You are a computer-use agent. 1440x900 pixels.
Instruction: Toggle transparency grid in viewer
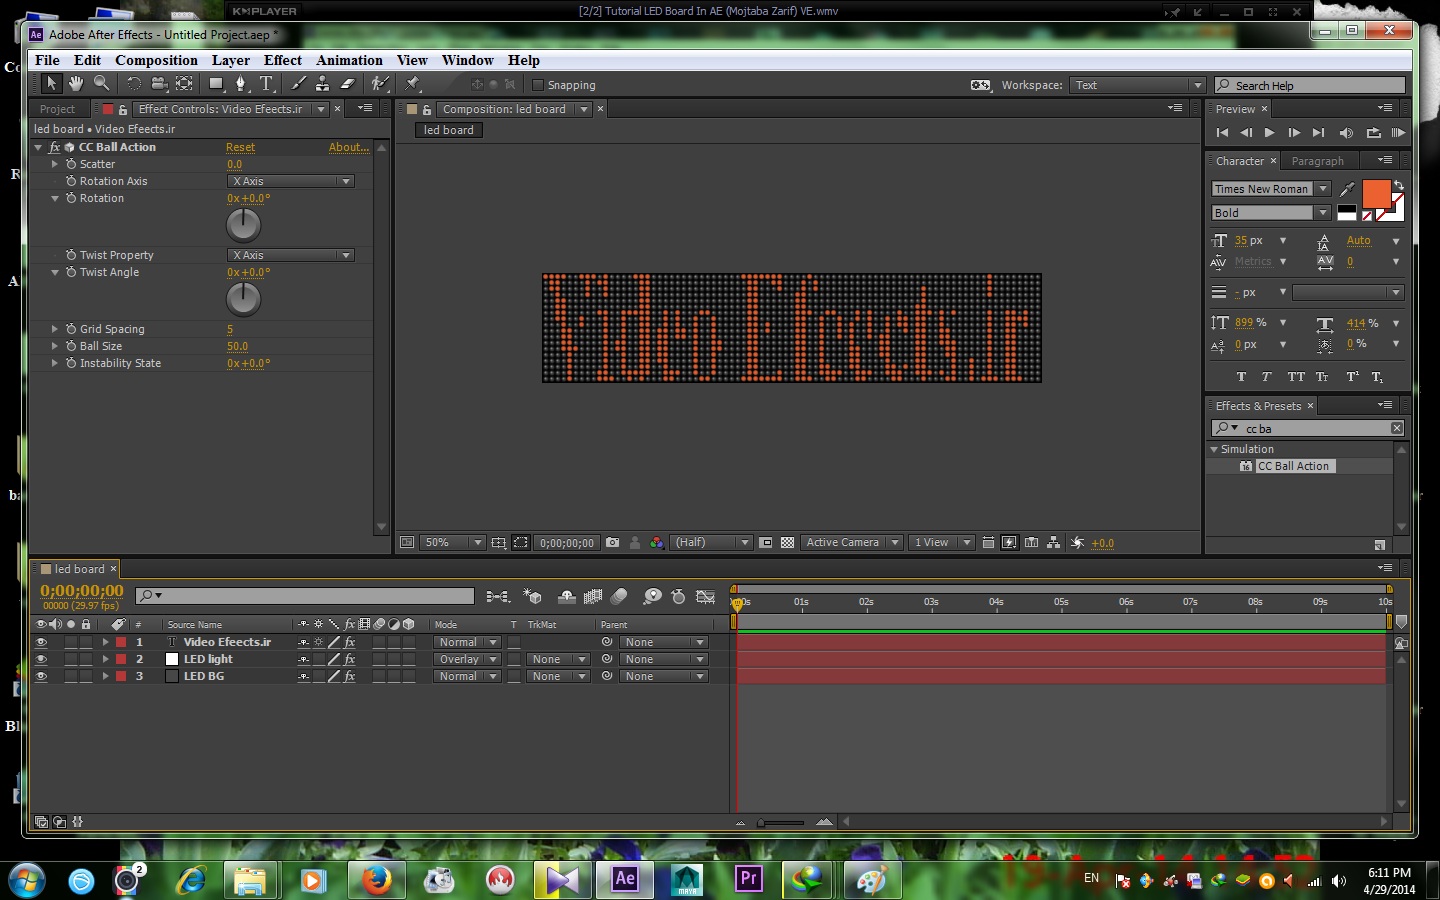pos(787,543)
